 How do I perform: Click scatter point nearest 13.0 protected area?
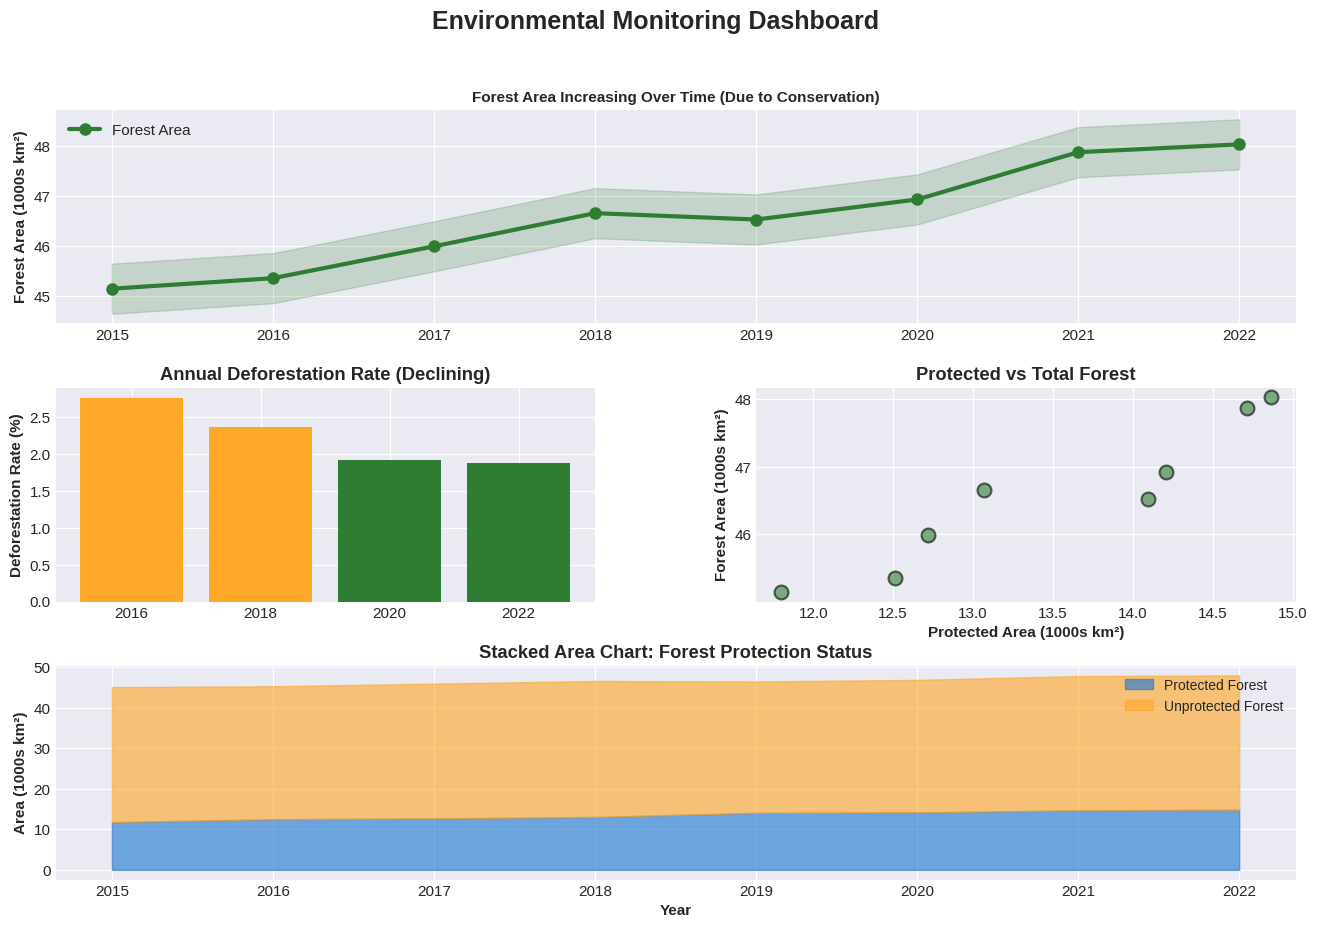pos(984,490)
